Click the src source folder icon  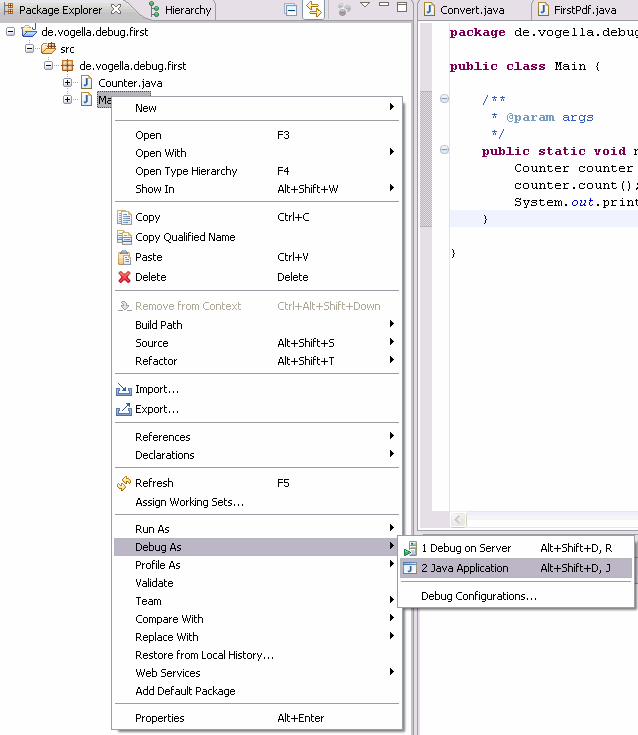pos(48,48)
